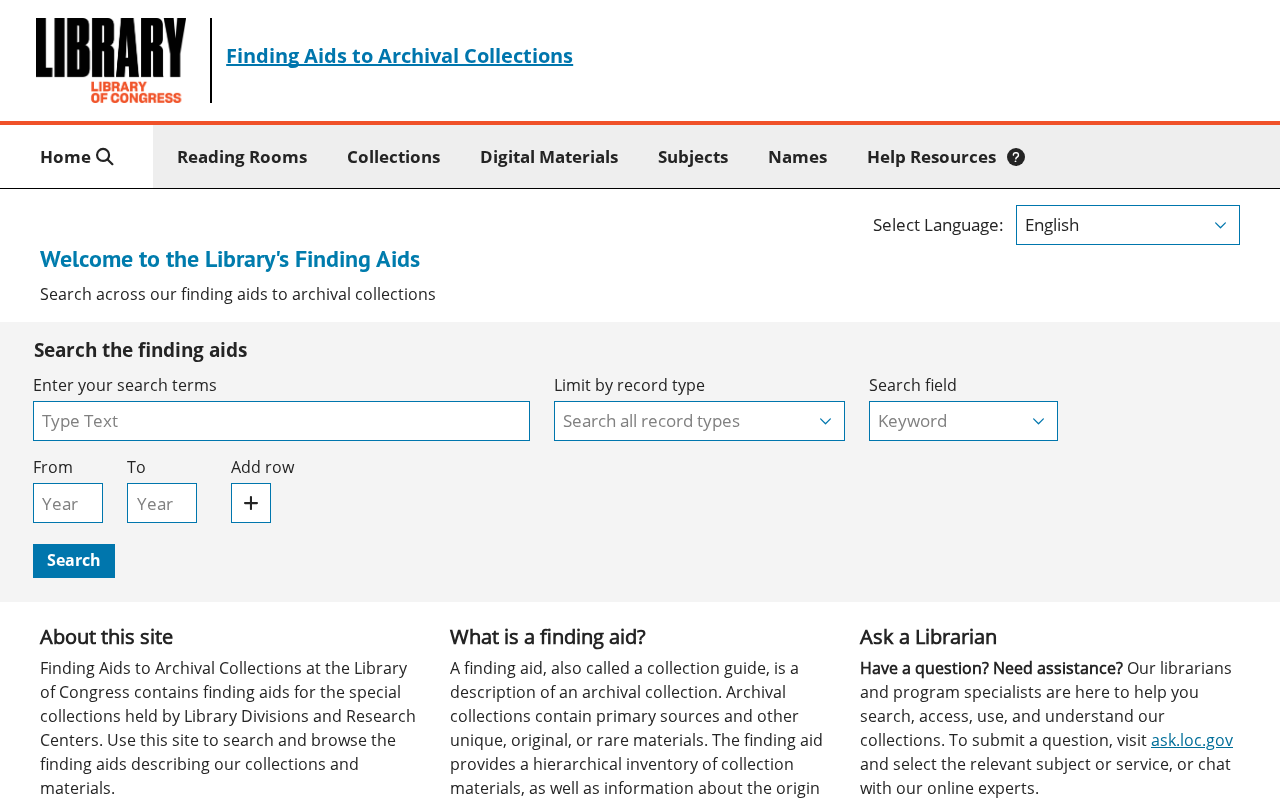Open Digital Materials in navigation bar
This screenshot has width=1280, height=800.
tap(549, 157)
